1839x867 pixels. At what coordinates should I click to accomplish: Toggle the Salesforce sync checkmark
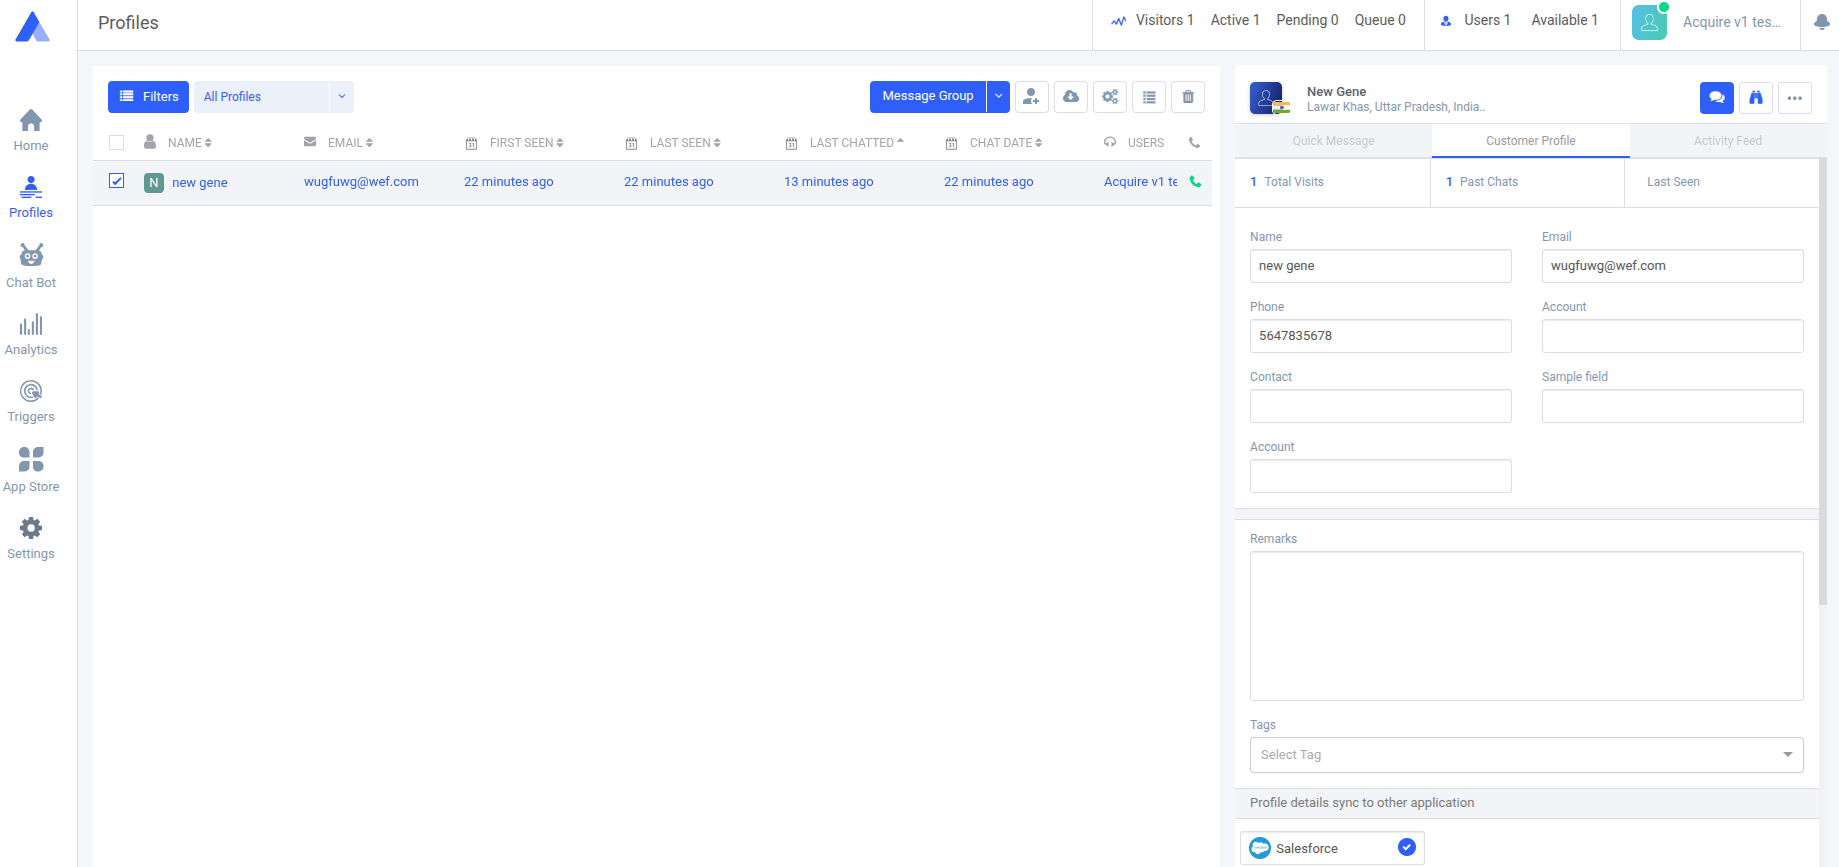click(x=1406, y=848)
